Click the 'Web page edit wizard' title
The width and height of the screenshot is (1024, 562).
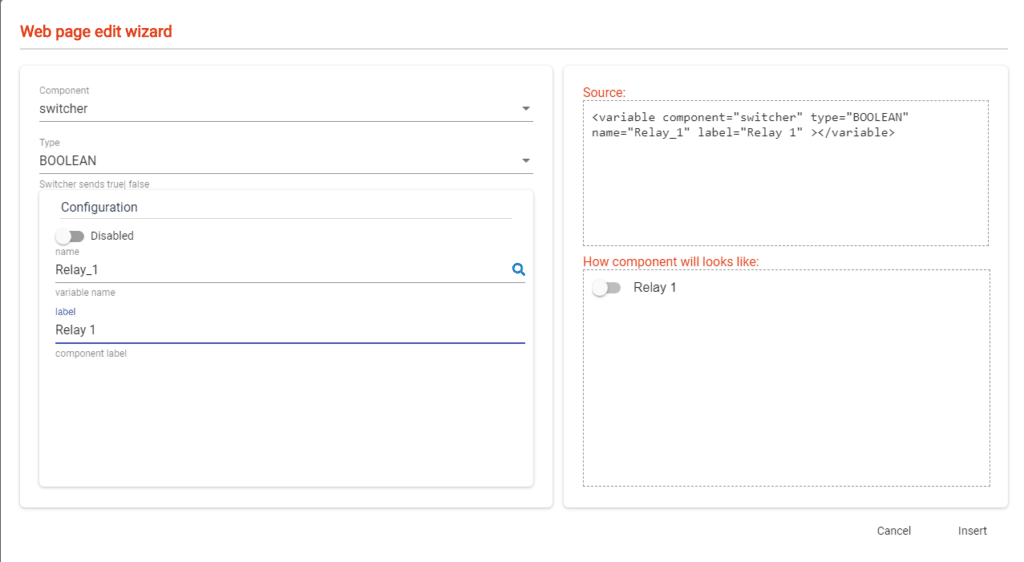click(96, 32)
